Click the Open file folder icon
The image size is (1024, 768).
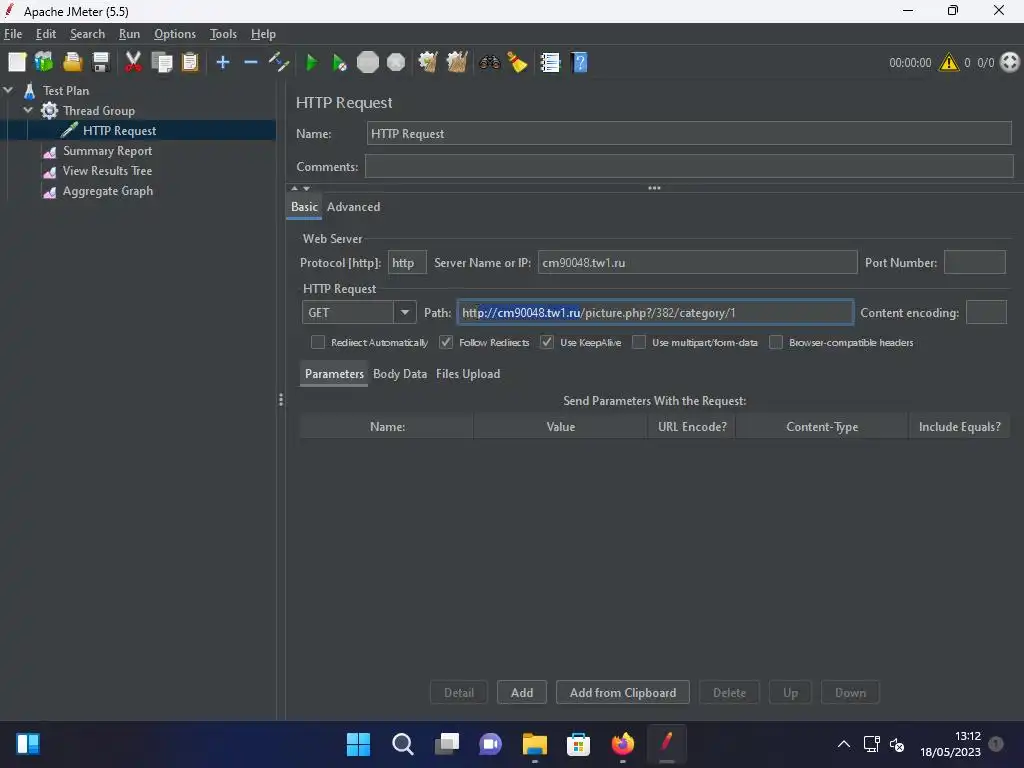click(72, 63)
